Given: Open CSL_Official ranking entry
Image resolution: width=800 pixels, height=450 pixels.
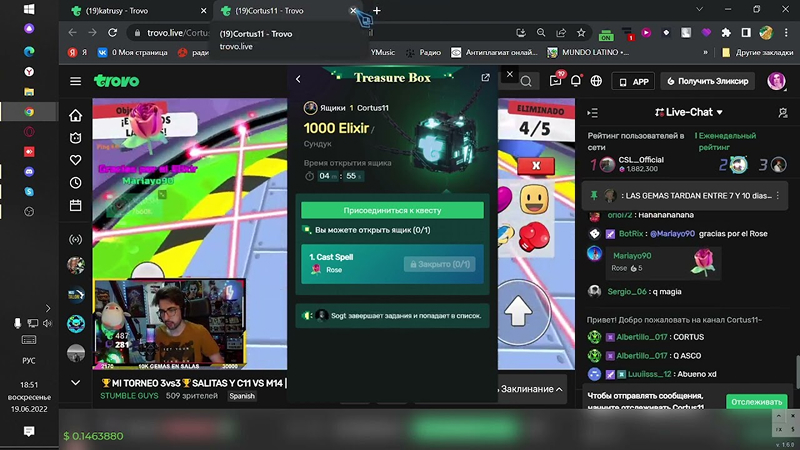Looking at the screenshot, I should click(629, 164).
